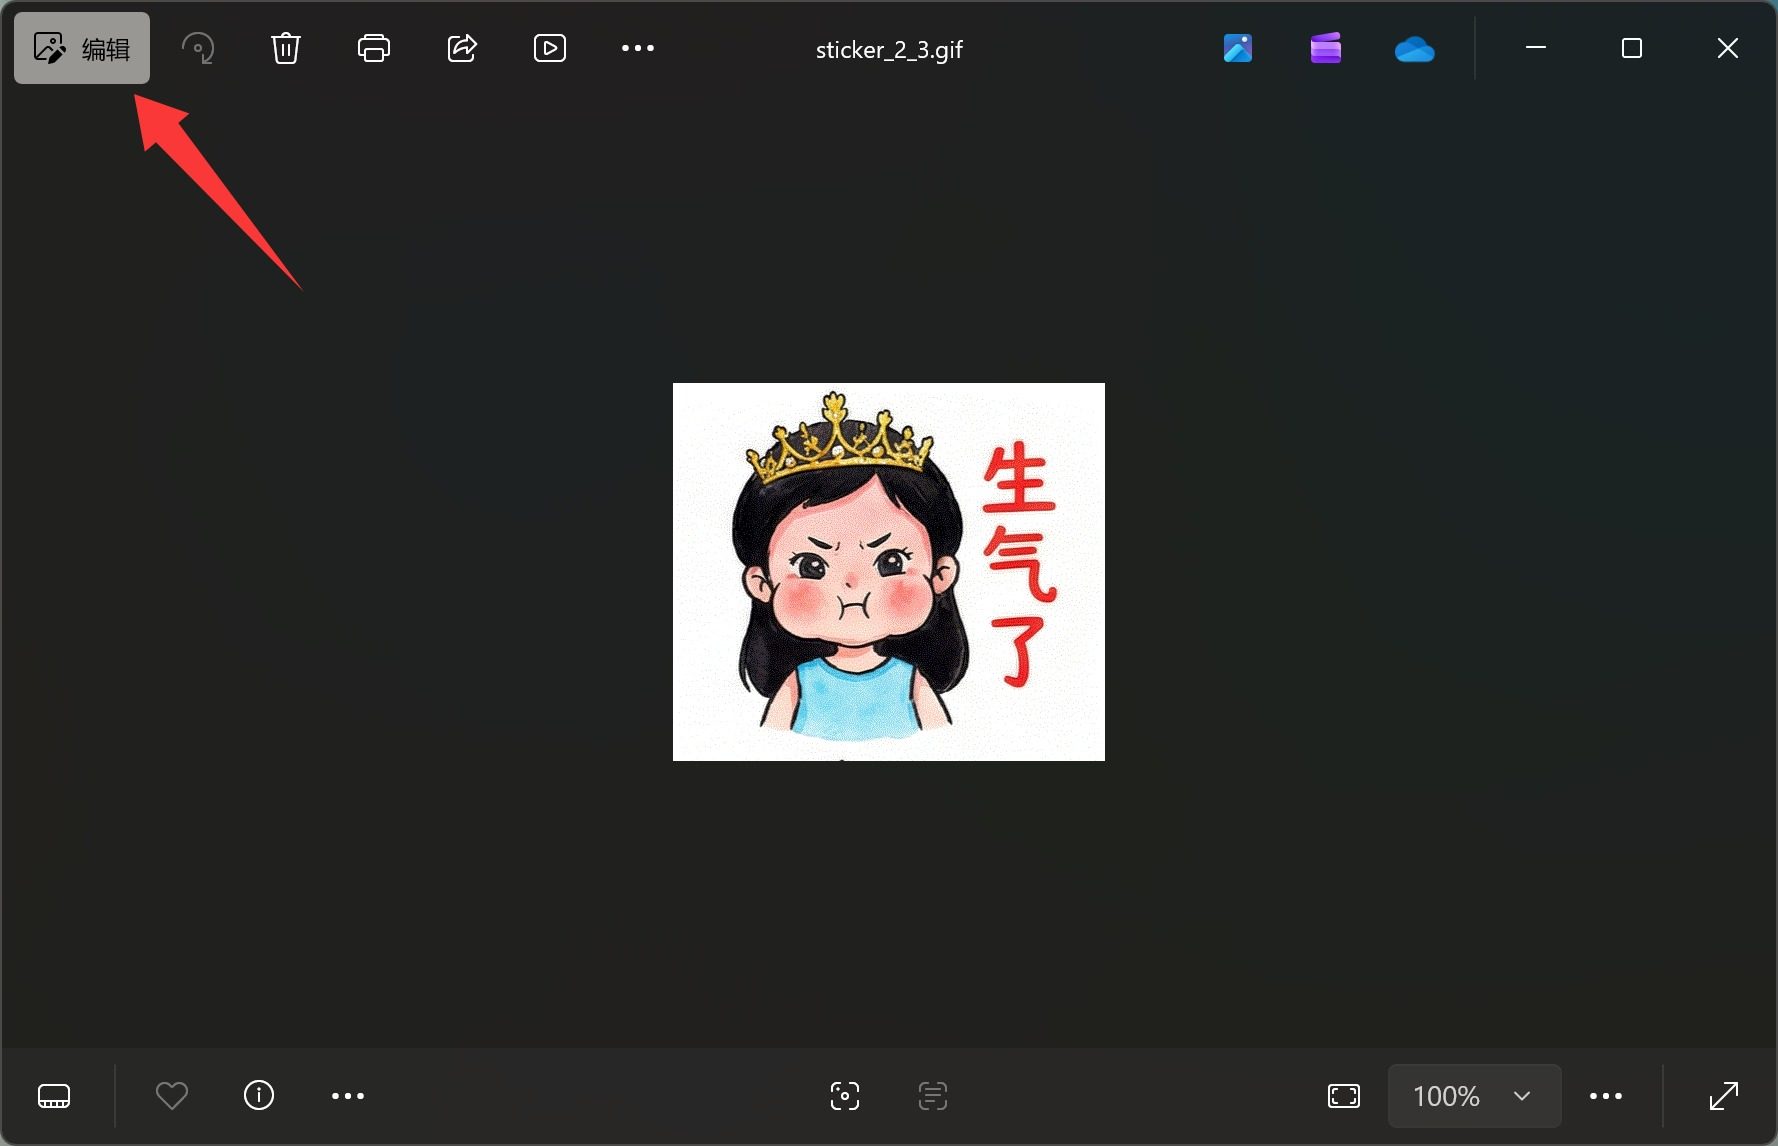Open the more options beside zoom dropdown
This screenshot has width=1778, height=1146.
1606,1096
